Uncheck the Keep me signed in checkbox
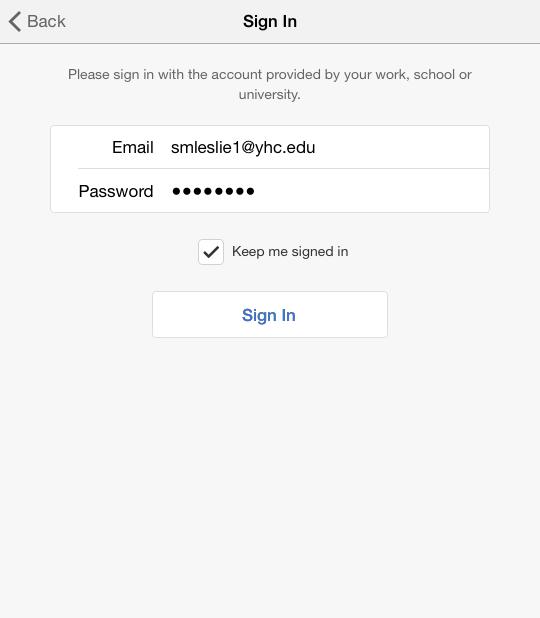Screen dimensions: 540x618 211,252
